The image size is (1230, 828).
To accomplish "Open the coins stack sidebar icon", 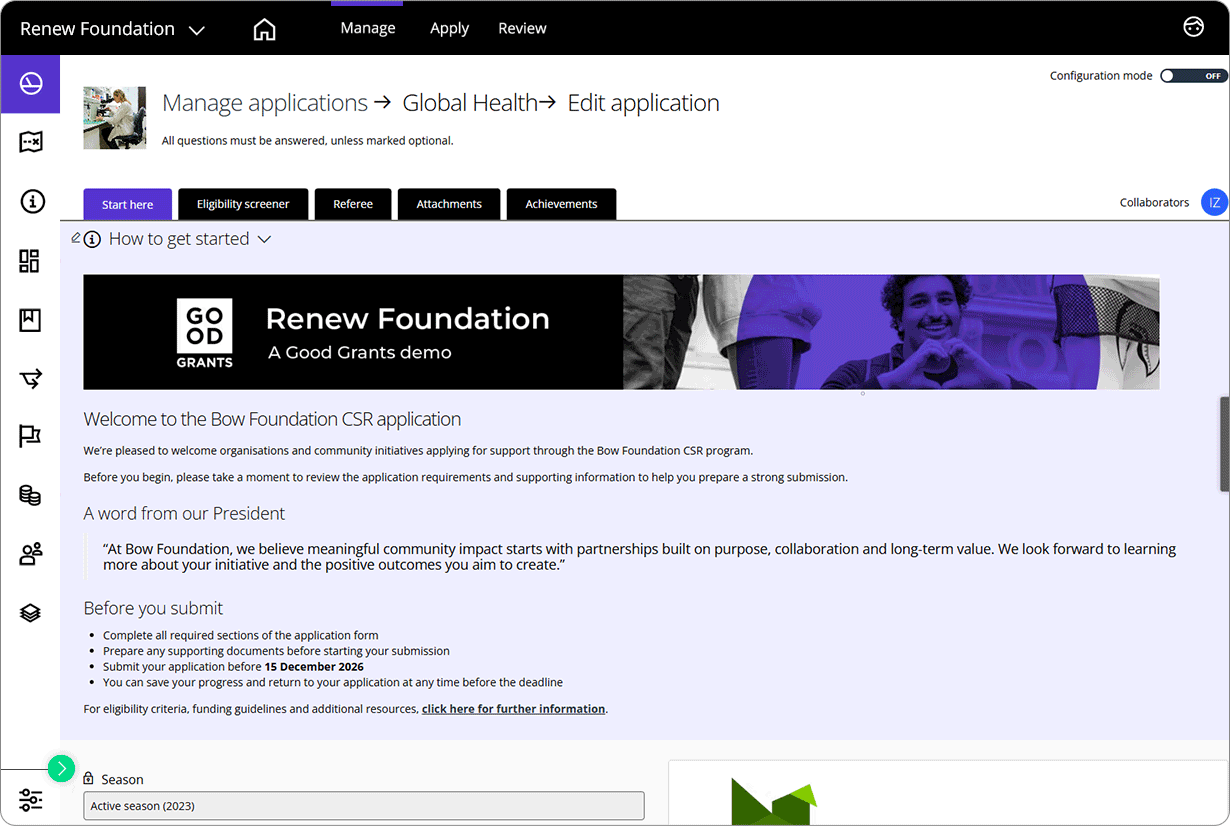I will pos(30,495).
